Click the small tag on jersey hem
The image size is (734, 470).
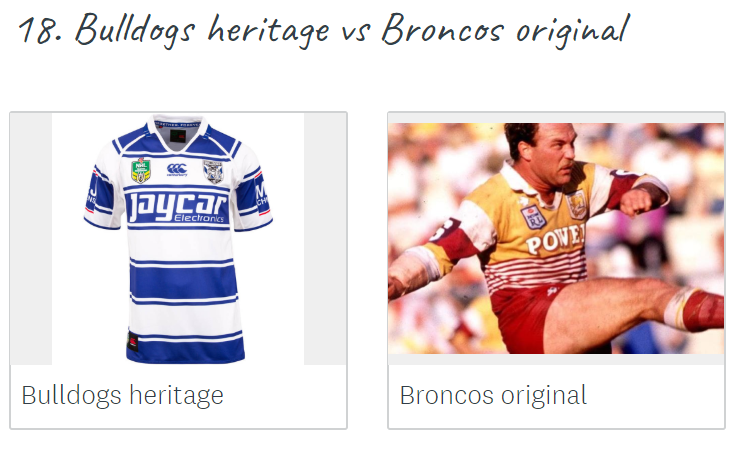(x=133, y=341)
